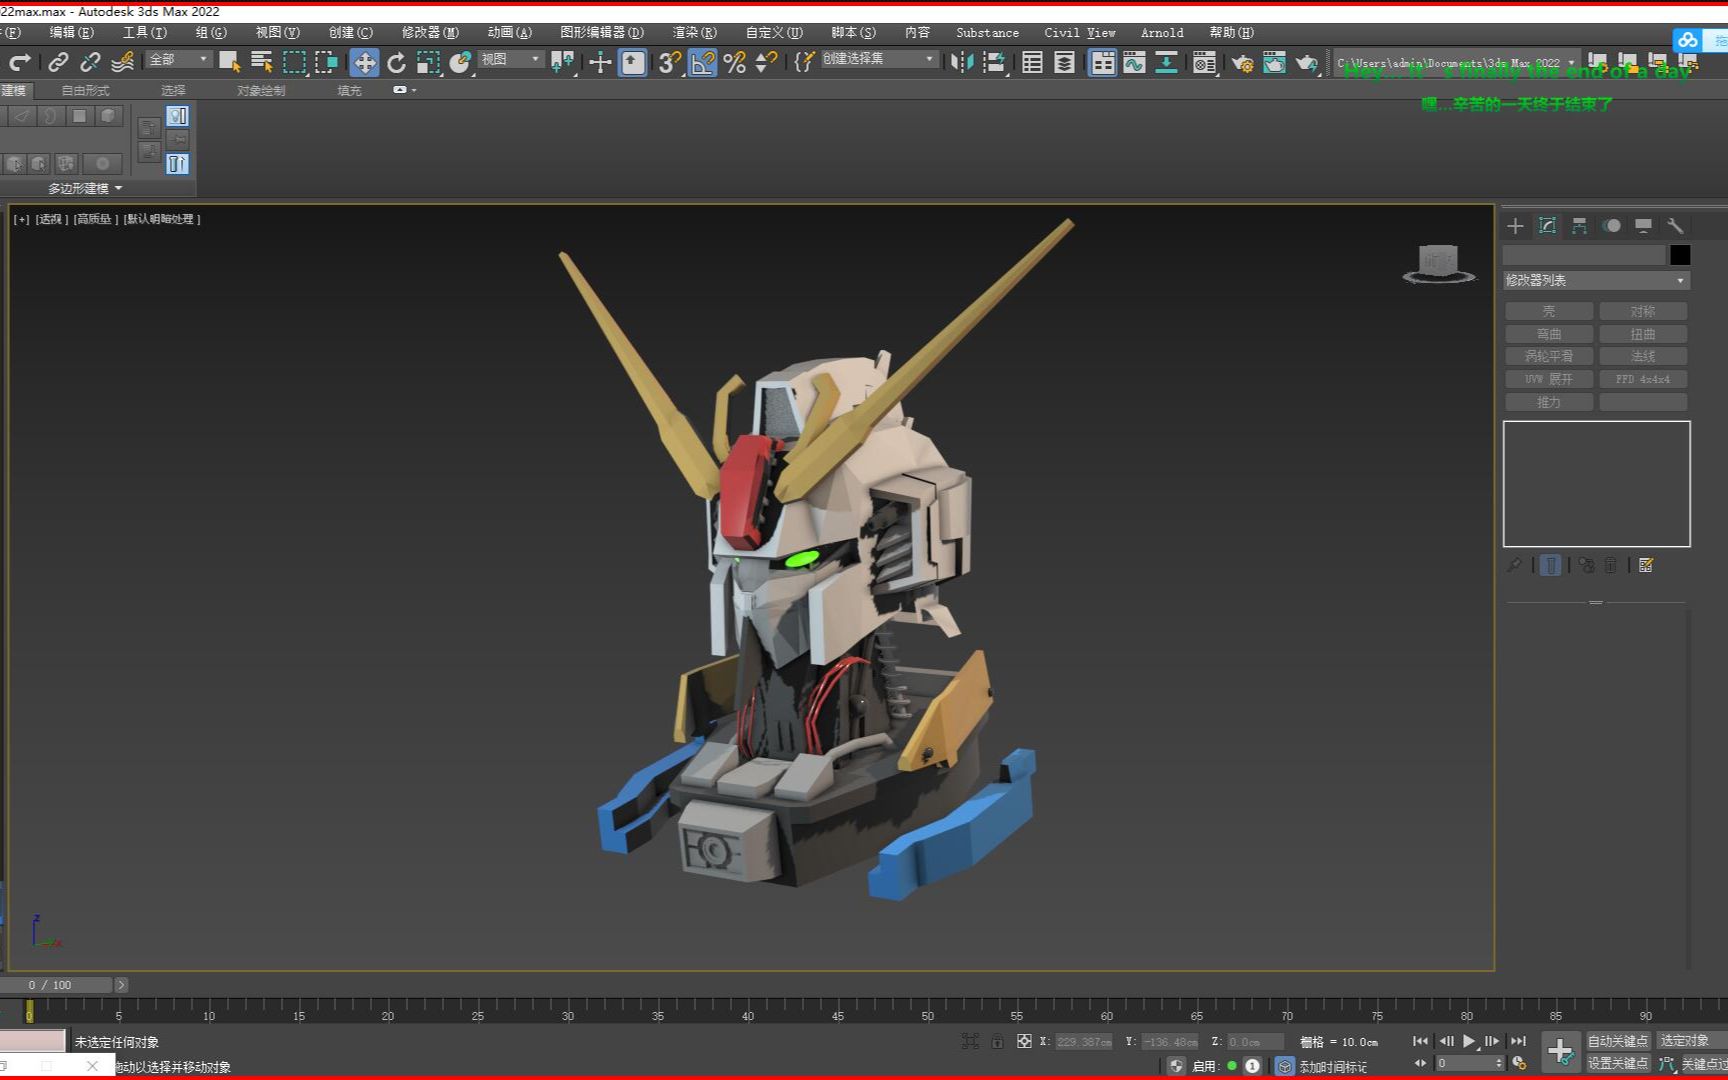This screenshot has height=1080, width=1728.
Task: Click the black object color swatch
Action: coord(1680,255)
